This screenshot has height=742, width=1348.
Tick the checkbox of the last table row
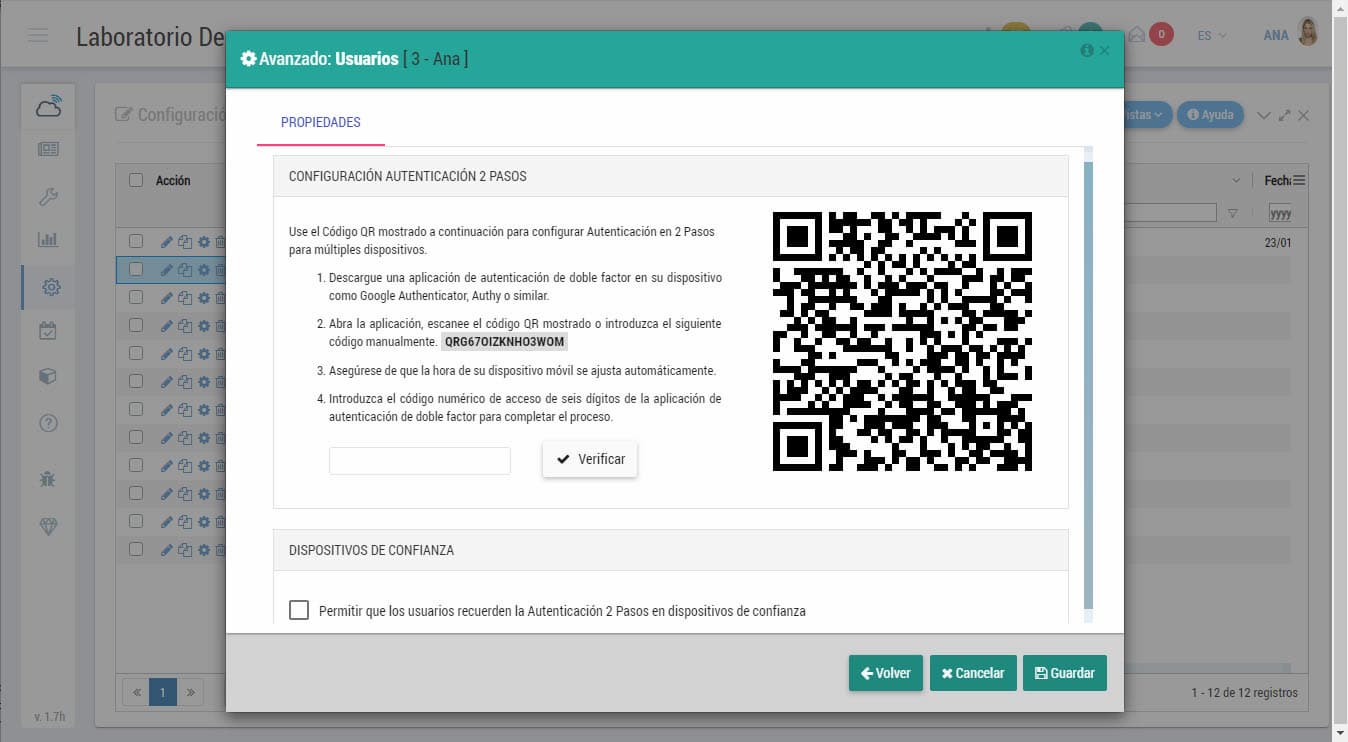(x=136, y=549)
